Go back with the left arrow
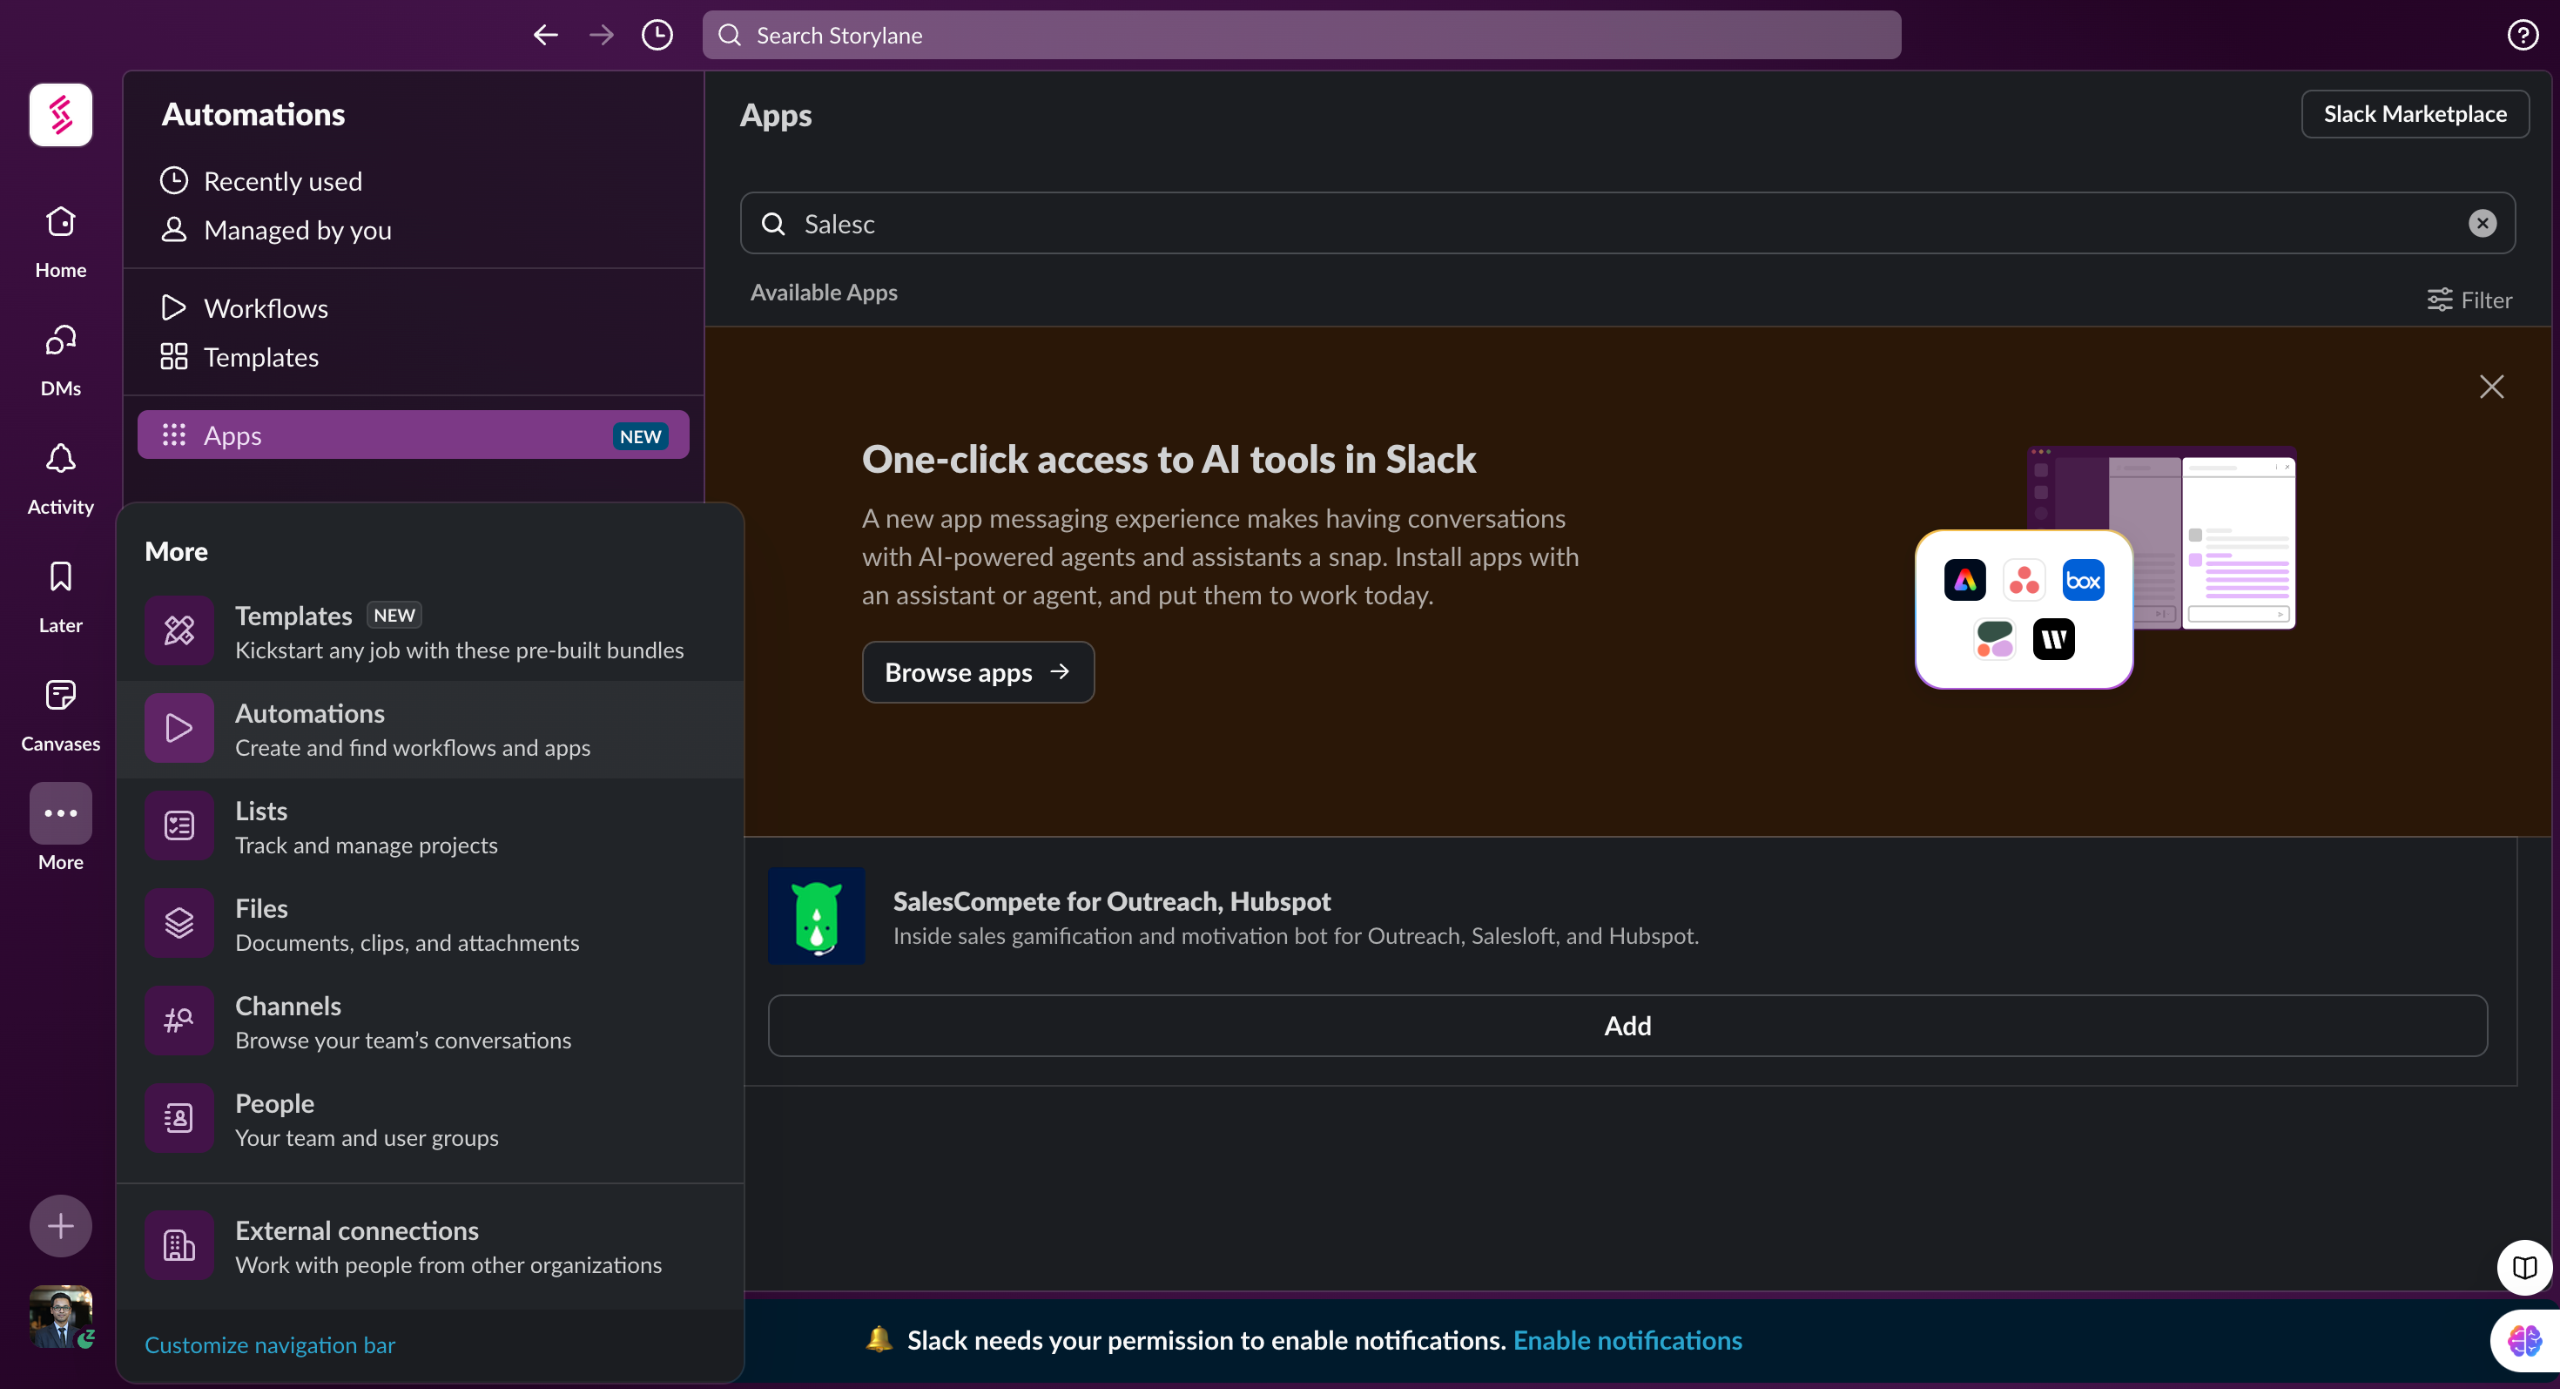Image resolution: width=2560 pixels, height=1389 pixels. pyautogui.click(x=545, y=35)
